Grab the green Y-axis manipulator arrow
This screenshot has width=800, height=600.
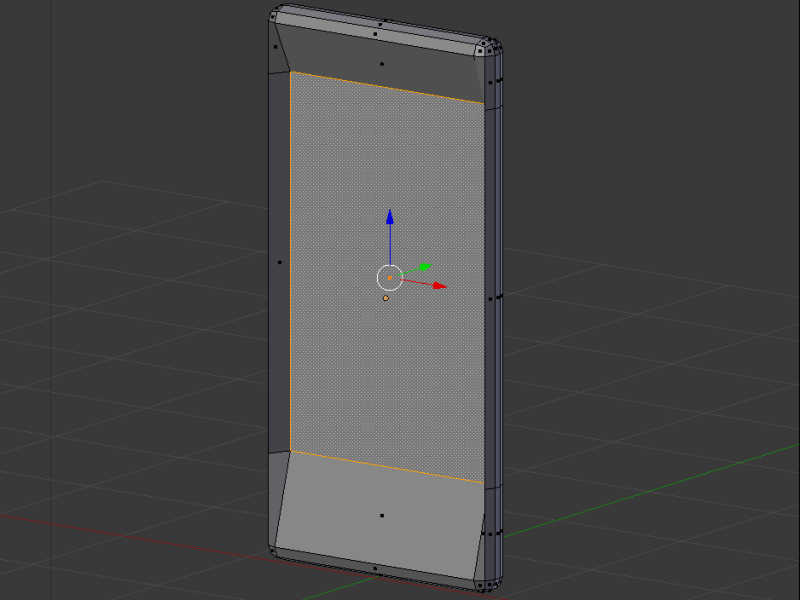click(424, 267)
